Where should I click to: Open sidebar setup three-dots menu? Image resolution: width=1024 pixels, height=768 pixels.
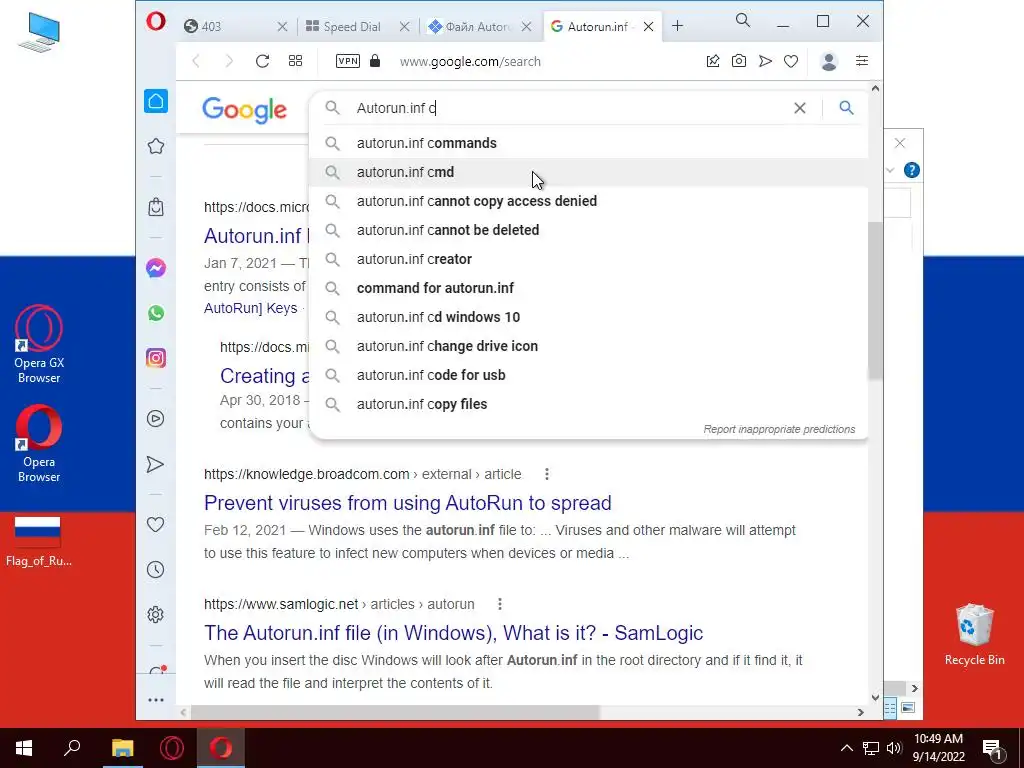click(155, 700)
